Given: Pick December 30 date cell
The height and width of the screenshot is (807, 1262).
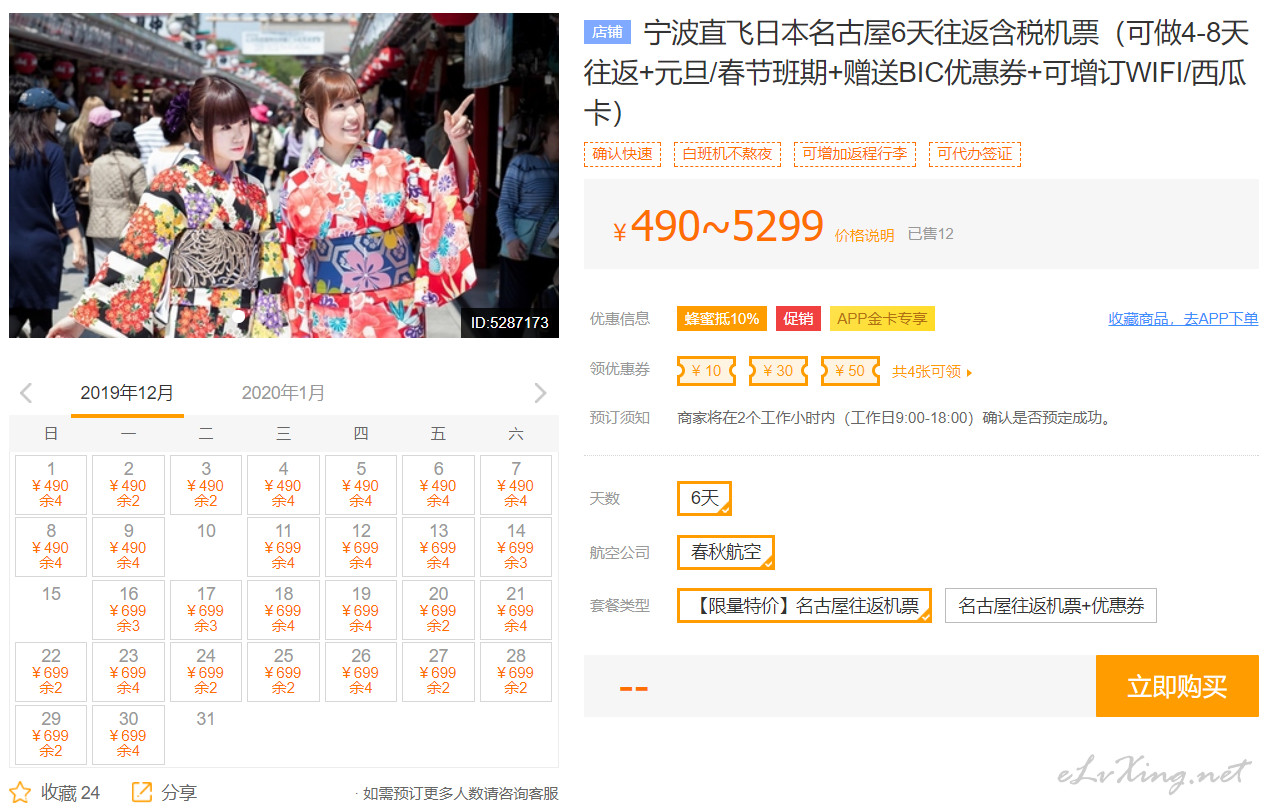Looking at the screenshot, I should (128, 735).
